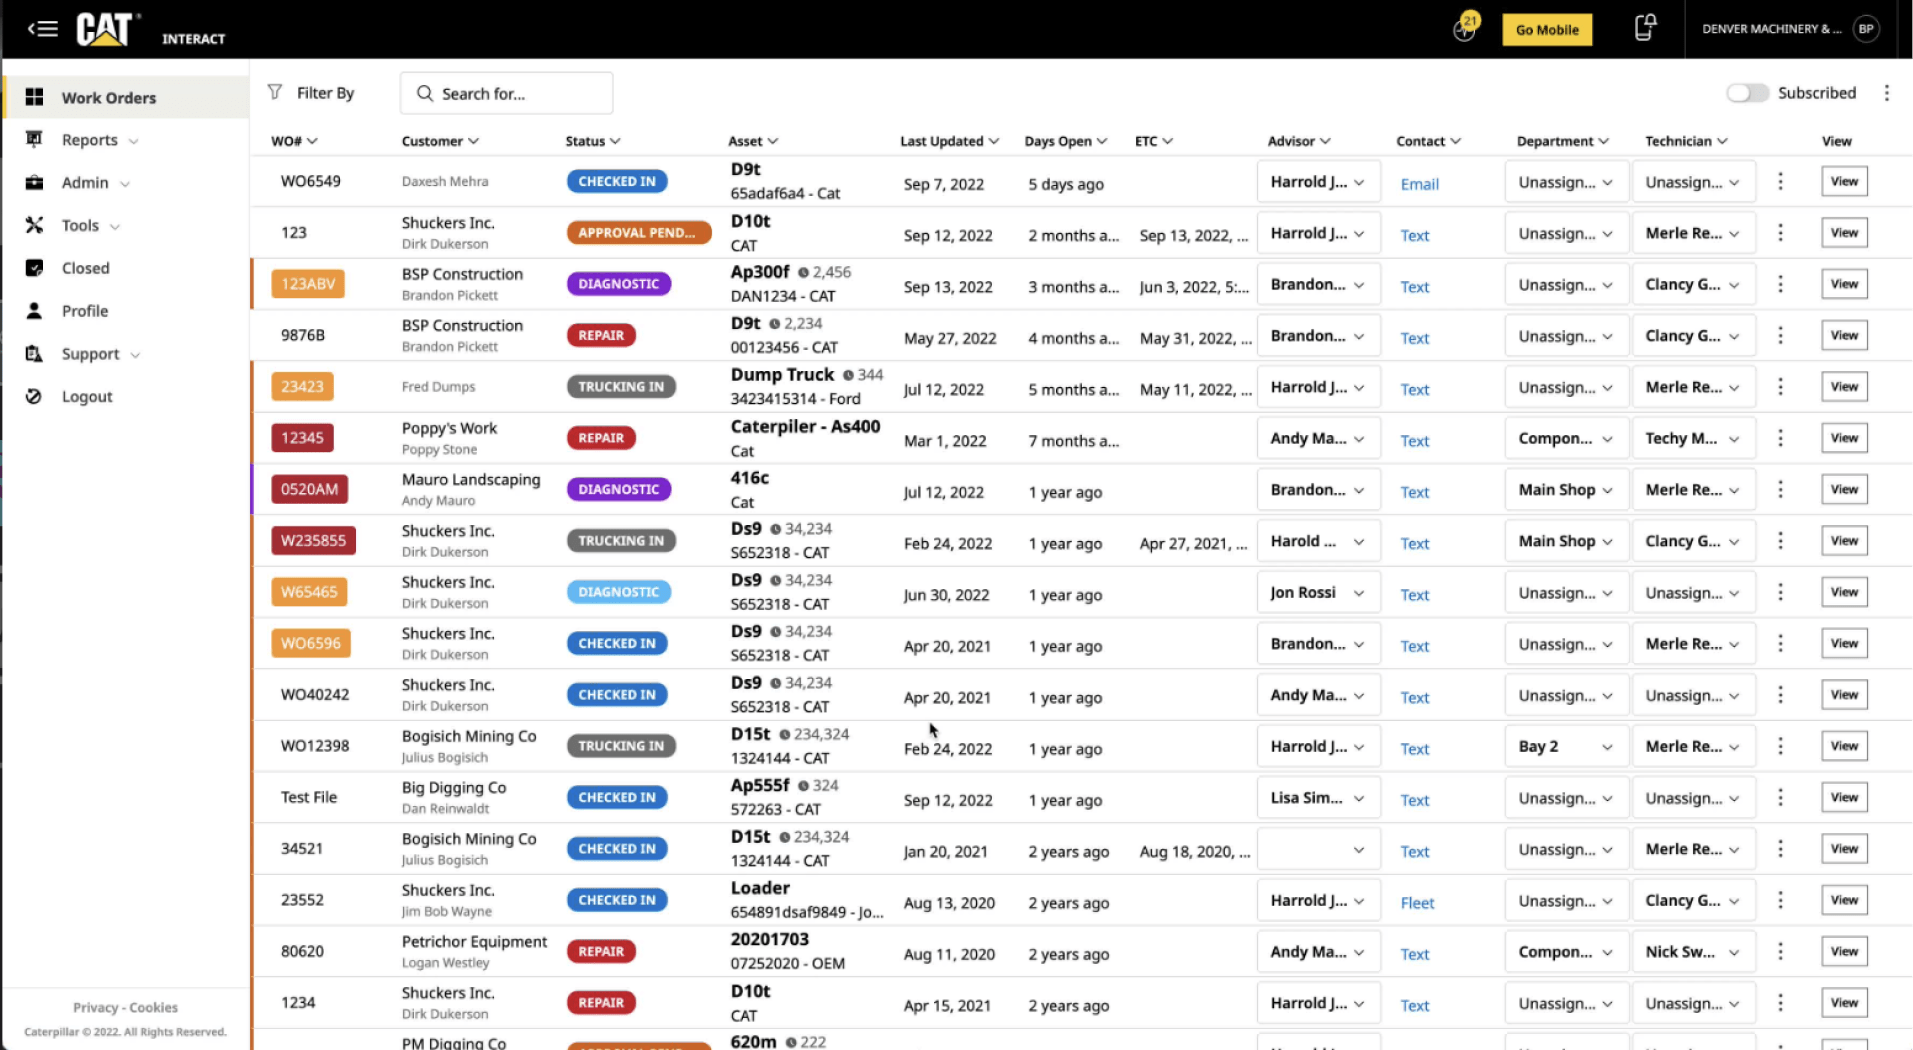Open the Department dropdown for 0520AM showing Main Shop

[x=1566, y=490]
